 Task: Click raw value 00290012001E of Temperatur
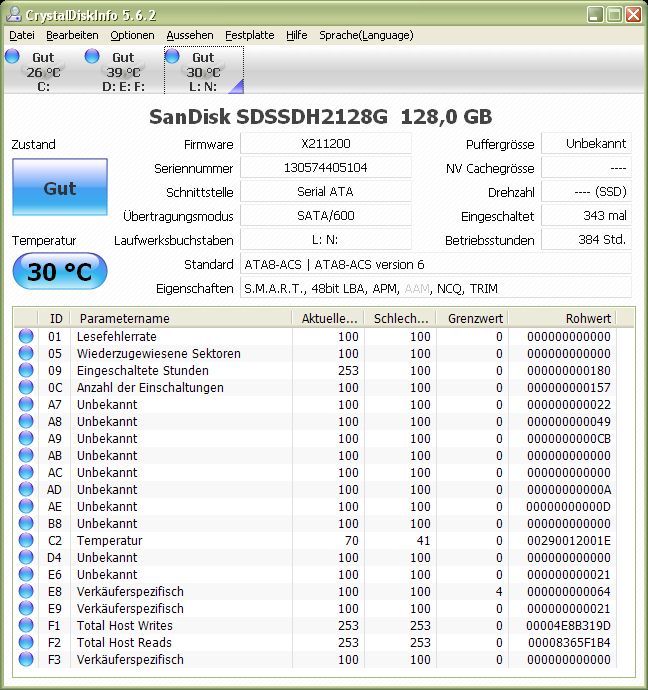coord(569,540)
